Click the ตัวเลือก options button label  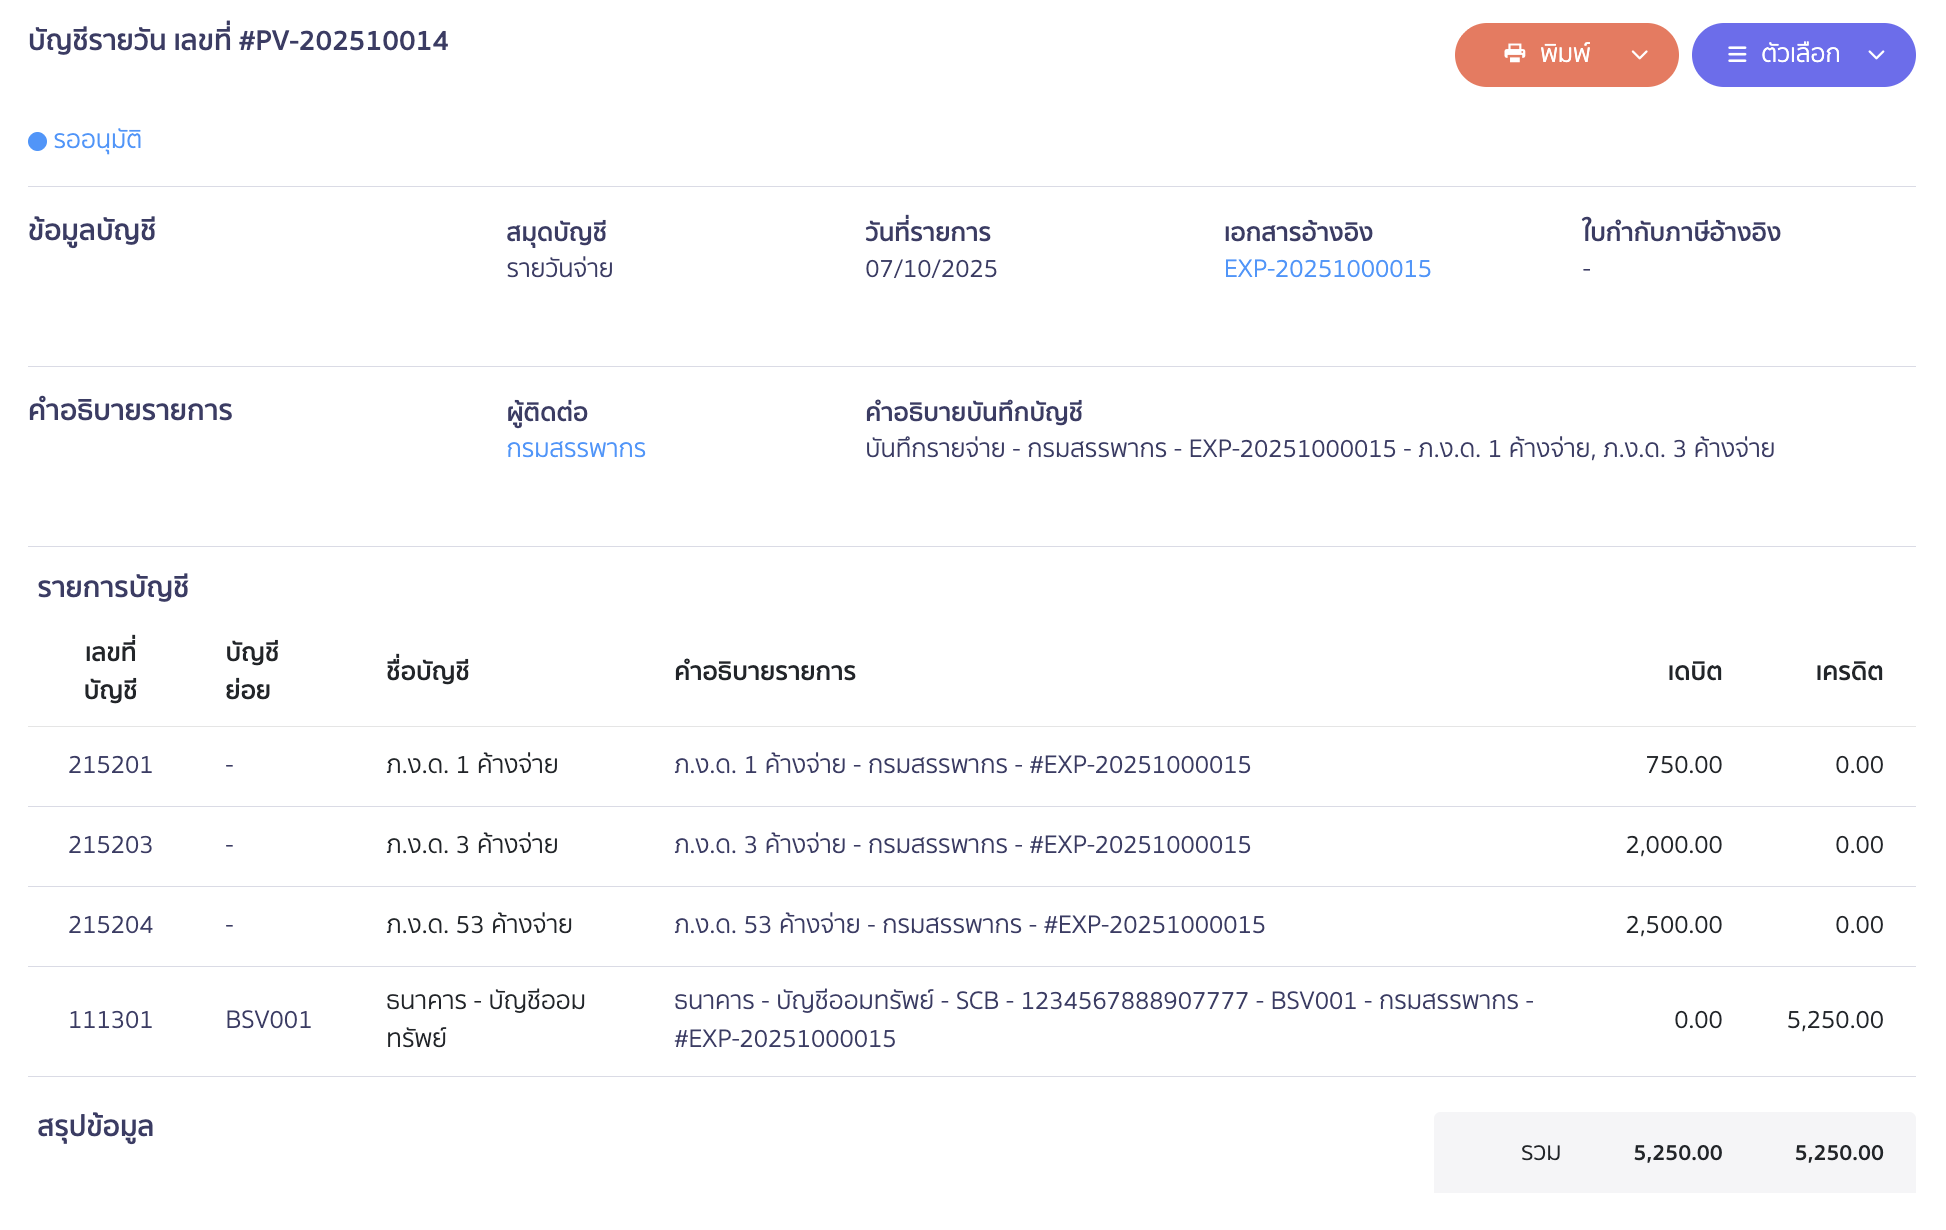[1800, 54]
